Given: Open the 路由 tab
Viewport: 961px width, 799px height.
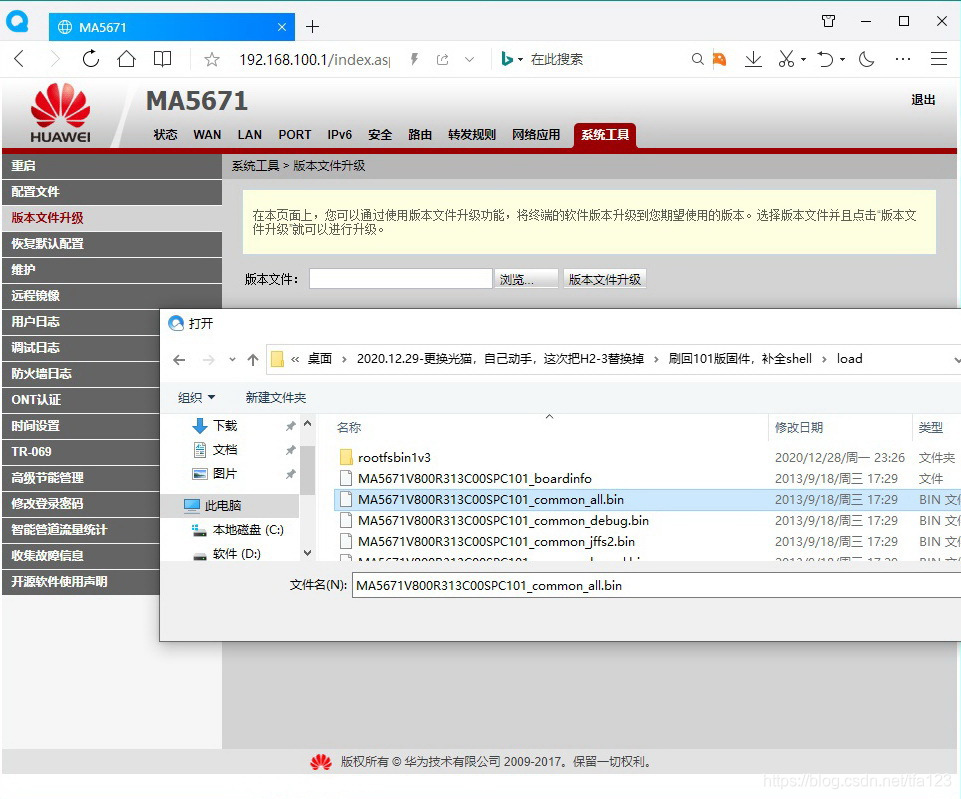Looking at the screenshot, I should 420,135.
